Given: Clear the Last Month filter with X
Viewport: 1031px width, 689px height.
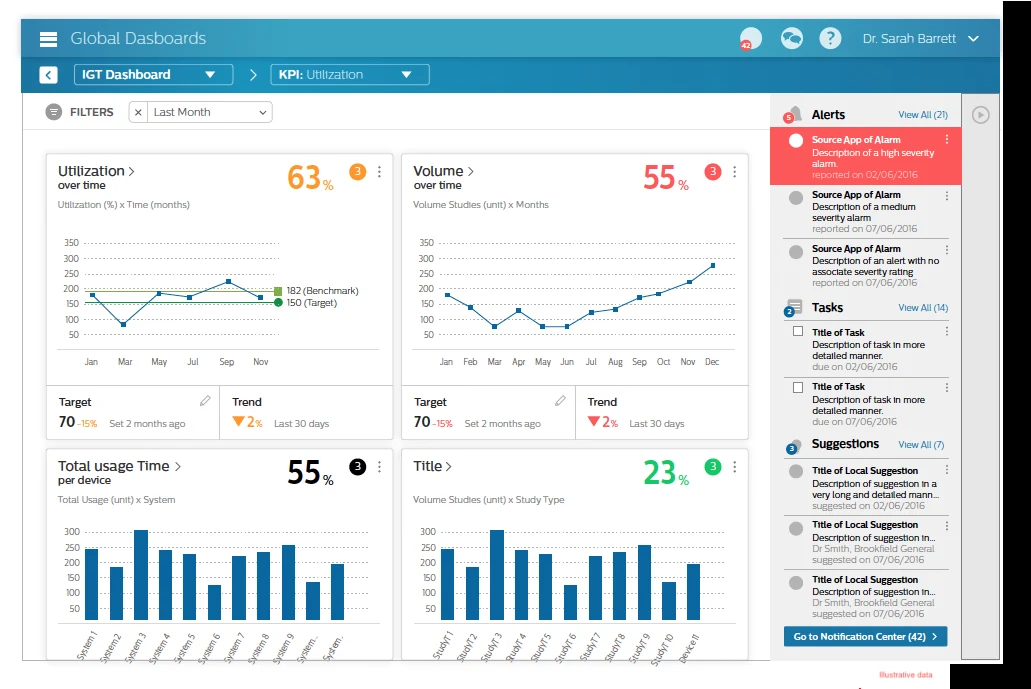Looking at the screenshot, I should click(x=138, y=112).
